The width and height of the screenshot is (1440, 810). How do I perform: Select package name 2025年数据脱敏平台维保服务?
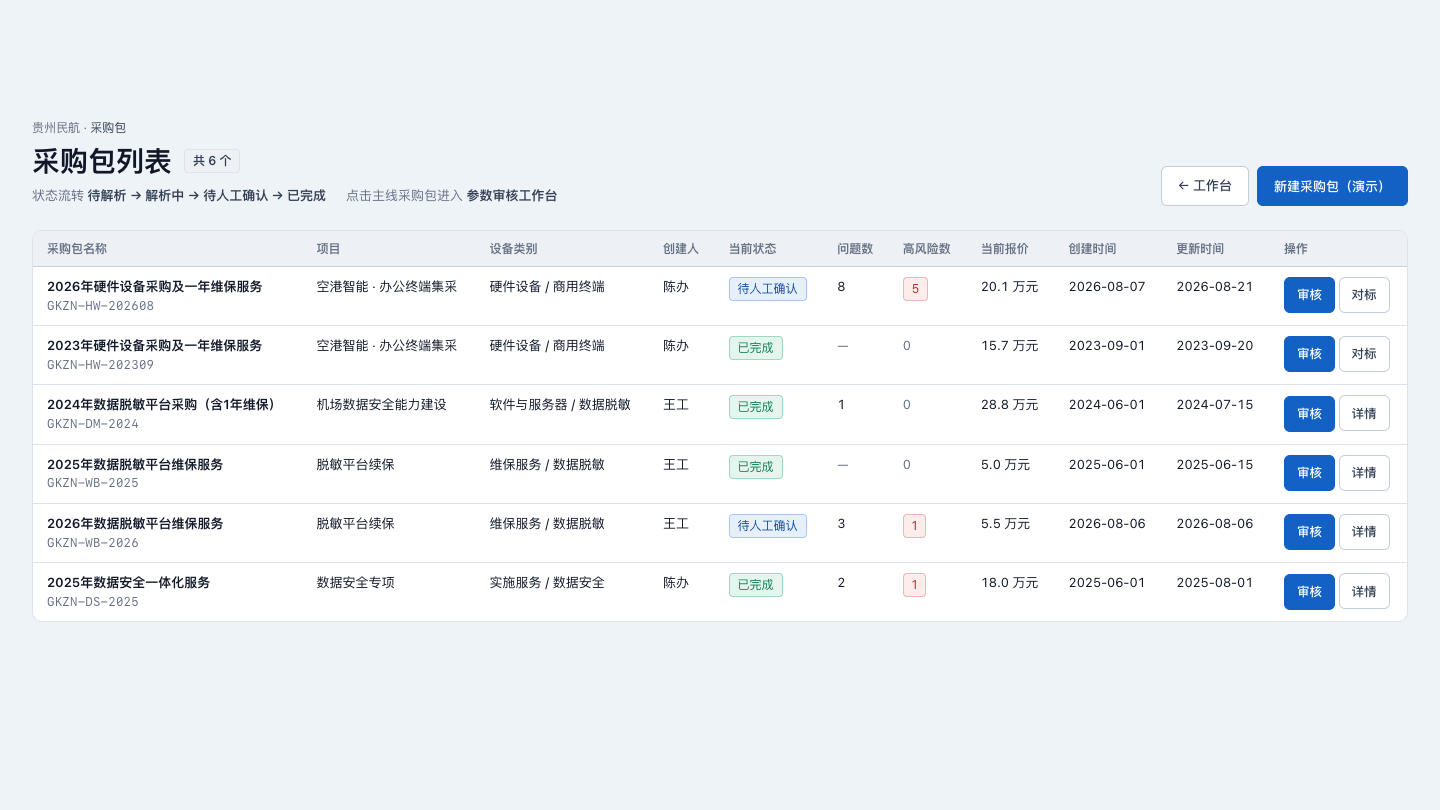pyautogui.click(x=135, y=465)
